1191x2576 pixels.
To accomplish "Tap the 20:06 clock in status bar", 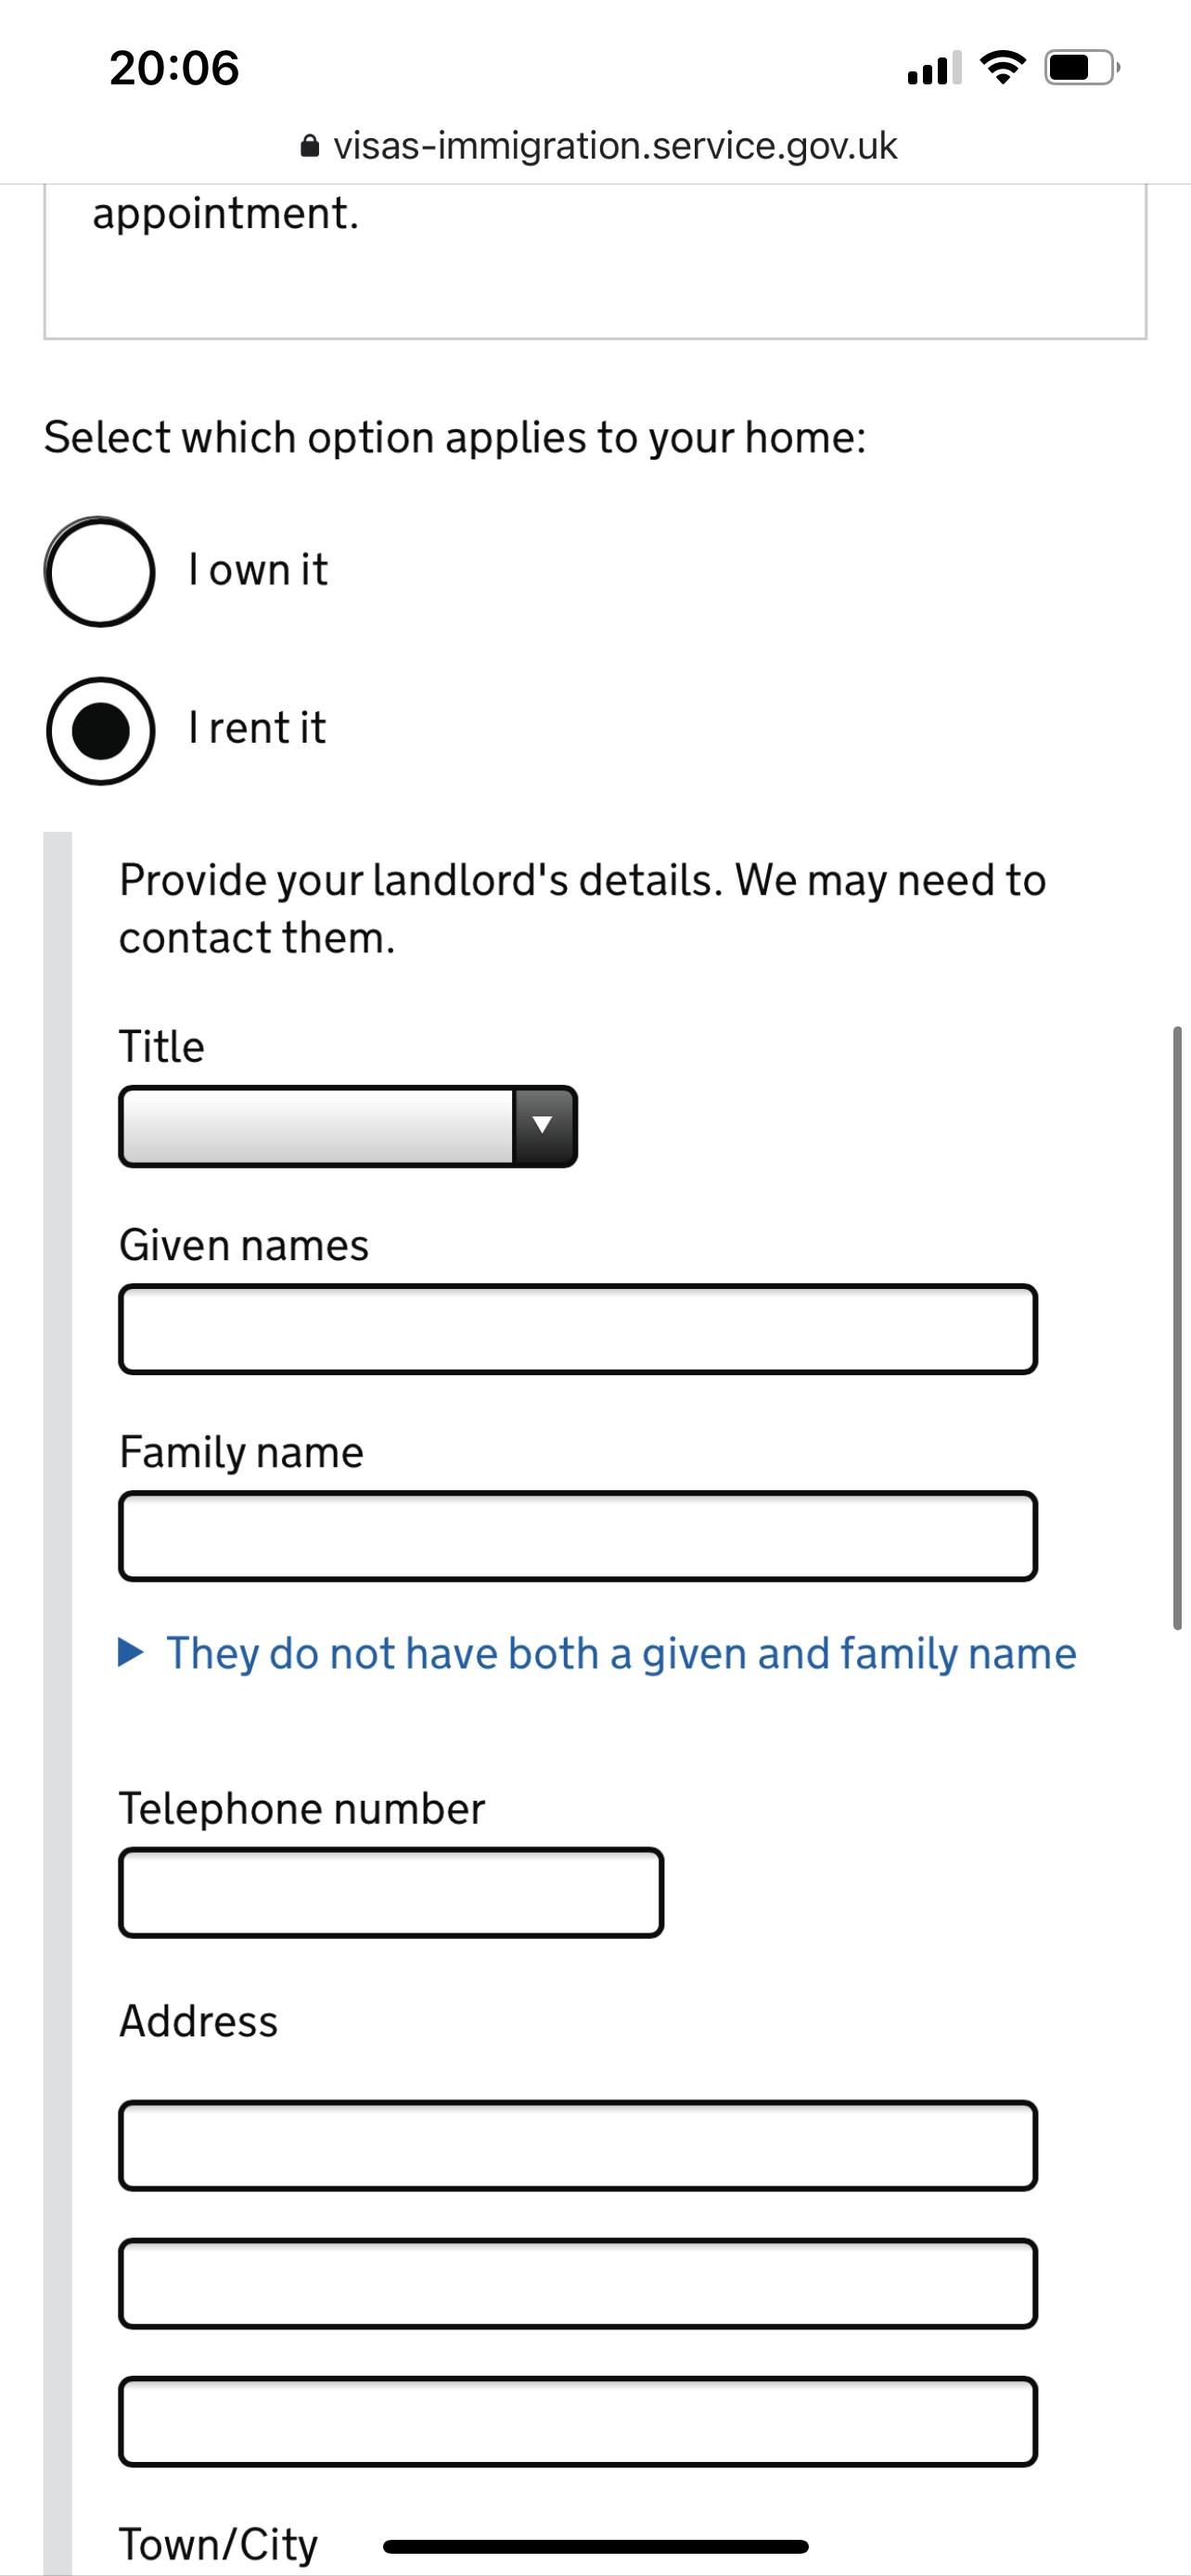I will click(174, 68).
